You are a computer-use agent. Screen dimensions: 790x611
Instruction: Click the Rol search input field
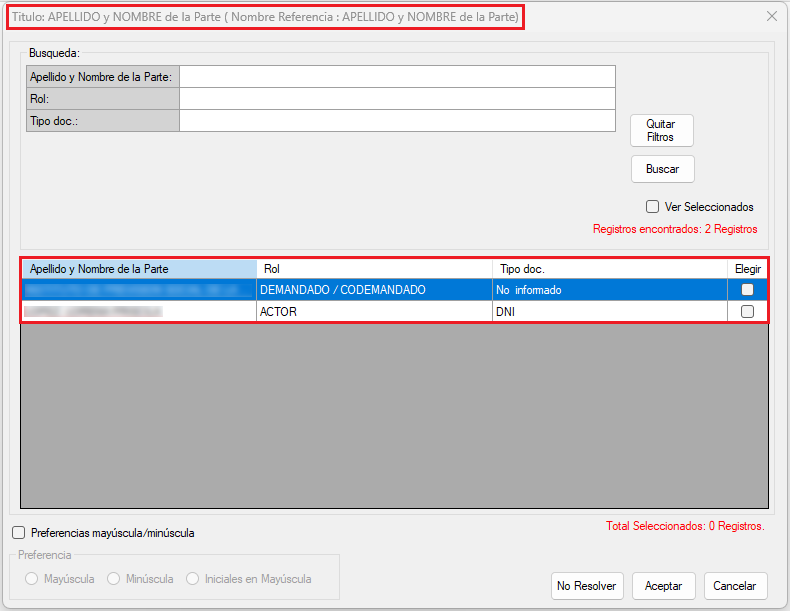pos(397,99)
